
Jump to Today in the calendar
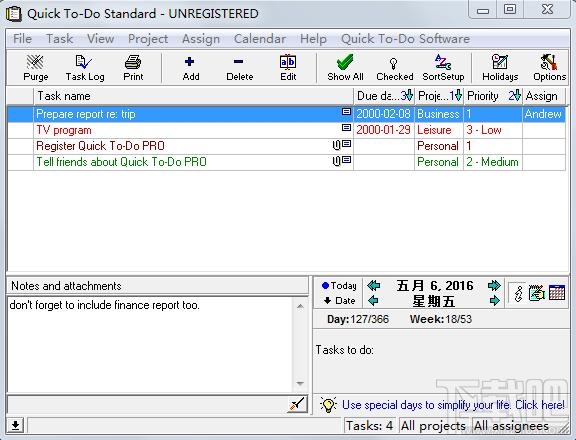click(339, 286)
